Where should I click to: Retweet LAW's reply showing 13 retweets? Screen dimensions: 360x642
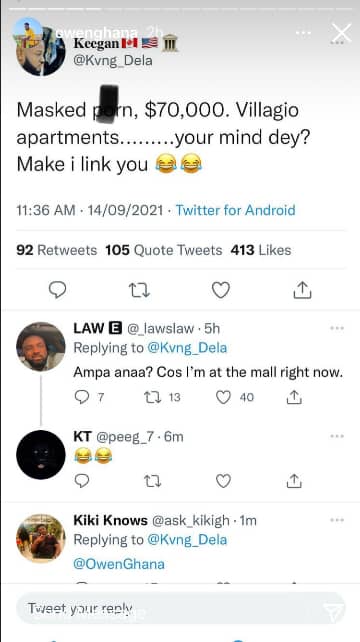[163, 397]
